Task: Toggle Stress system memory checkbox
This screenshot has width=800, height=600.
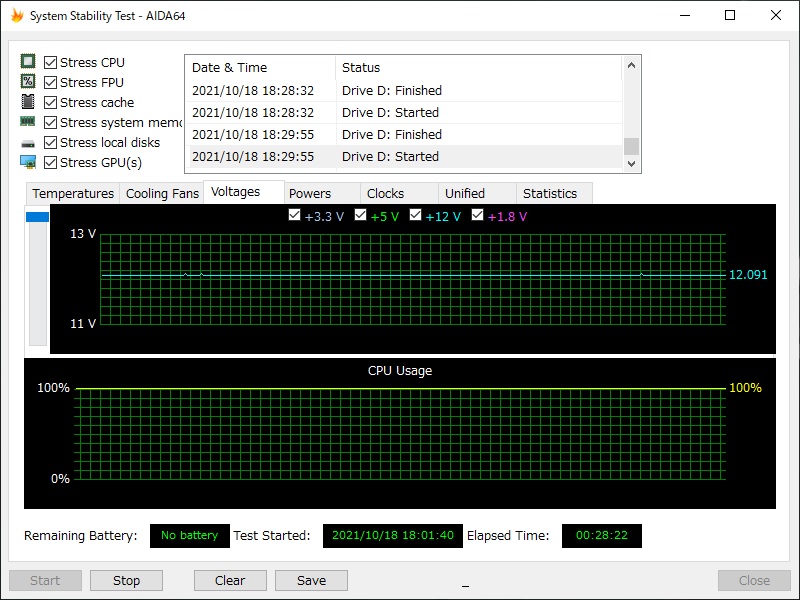Action: [51, 122]
